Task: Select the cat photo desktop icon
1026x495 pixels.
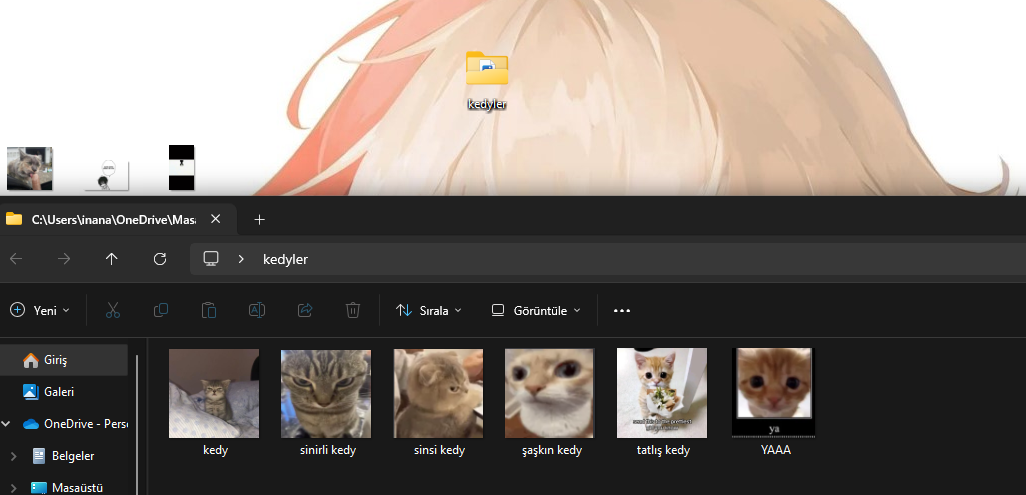Action: 29,168
